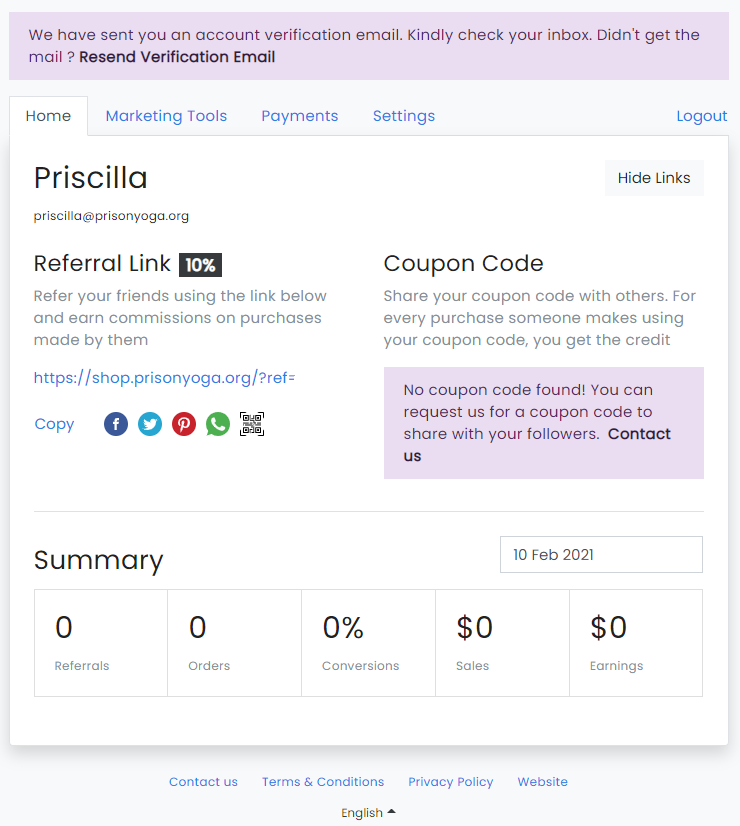Open the Summary date picker field
The width and height of the screenshot is (740, 826).
pyautogui.click(x=601, y=555)
